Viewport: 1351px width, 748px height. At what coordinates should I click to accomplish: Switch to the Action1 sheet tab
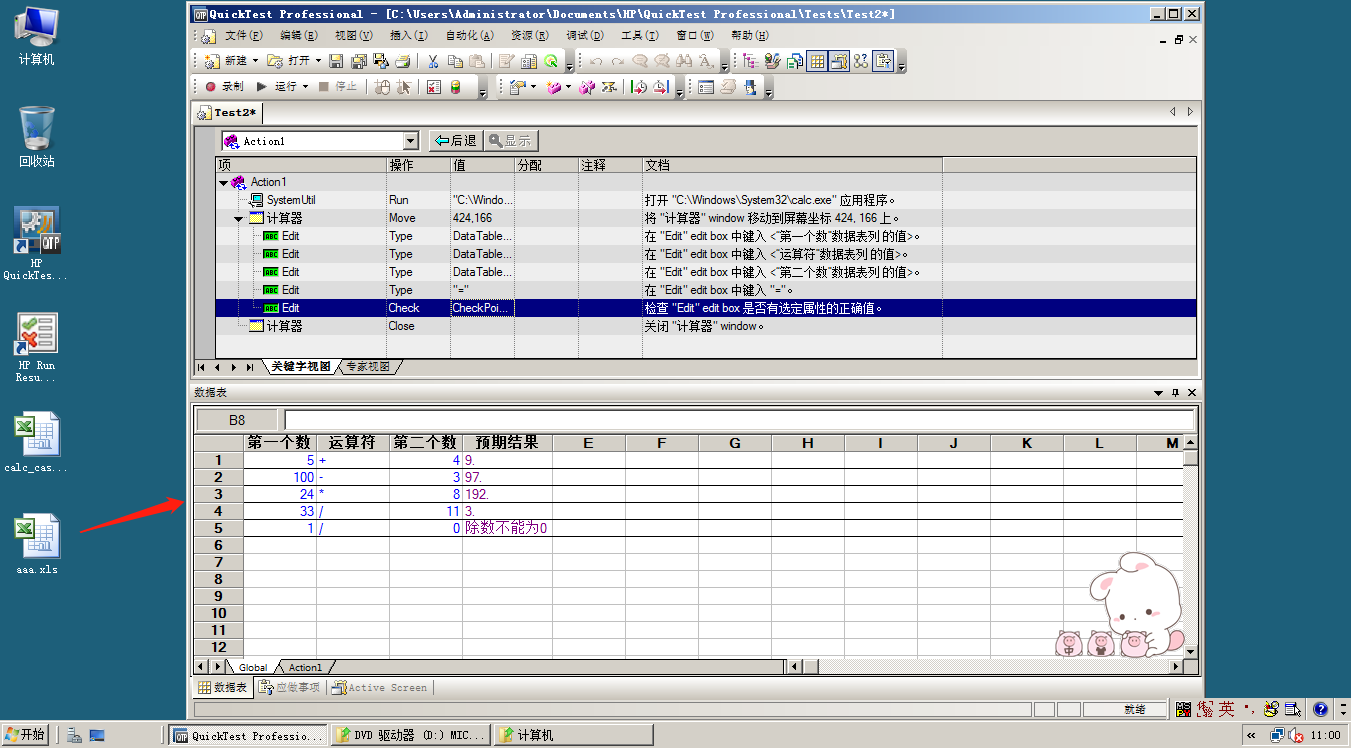click(305, 667)
